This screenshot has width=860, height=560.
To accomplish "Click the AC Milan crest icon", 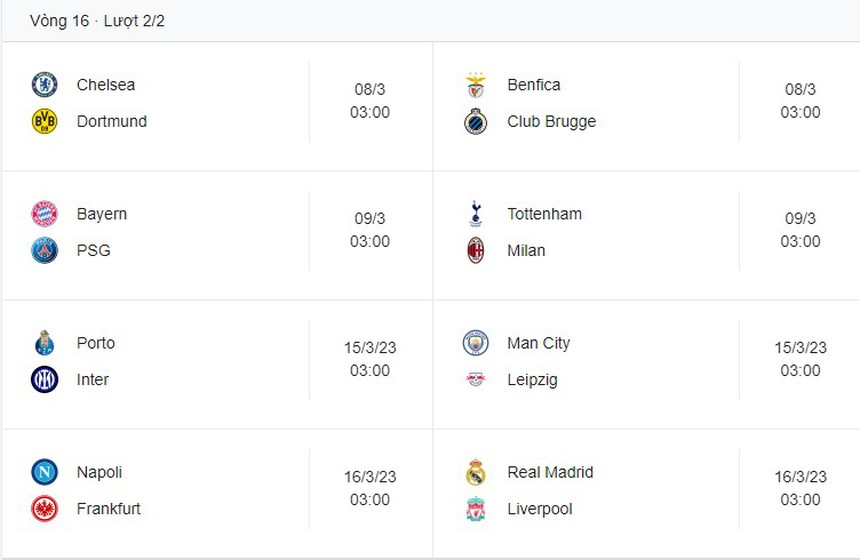I will pos(475,251).
